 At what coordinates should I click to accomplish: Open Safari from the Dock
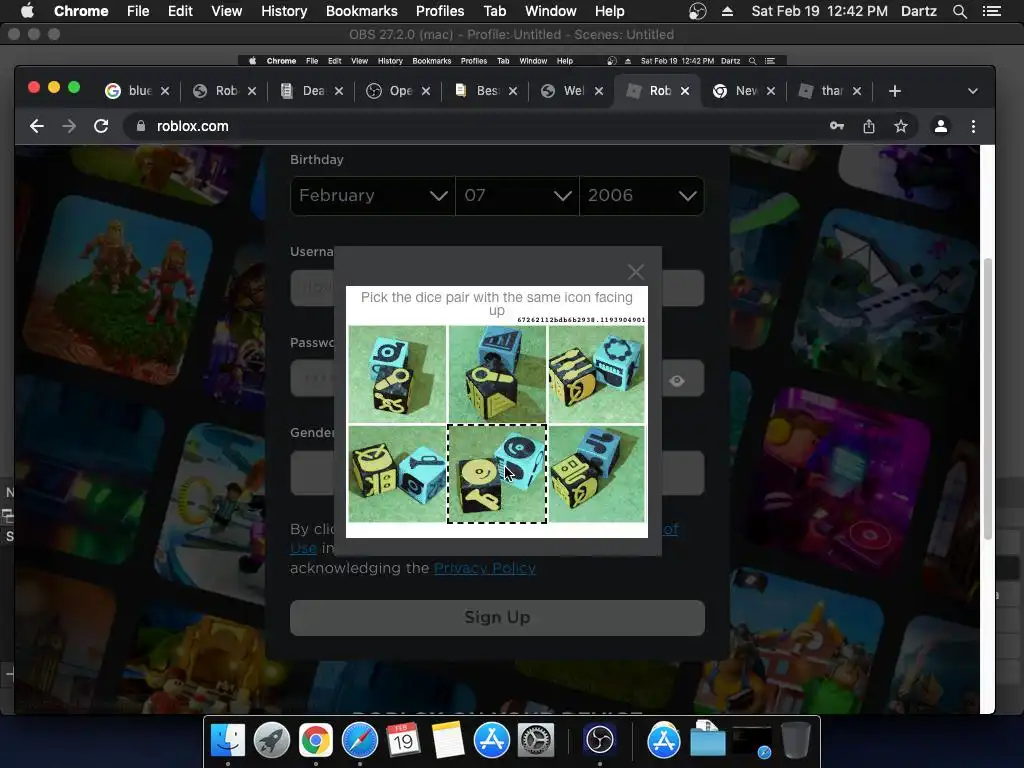(x=360, y=741)
